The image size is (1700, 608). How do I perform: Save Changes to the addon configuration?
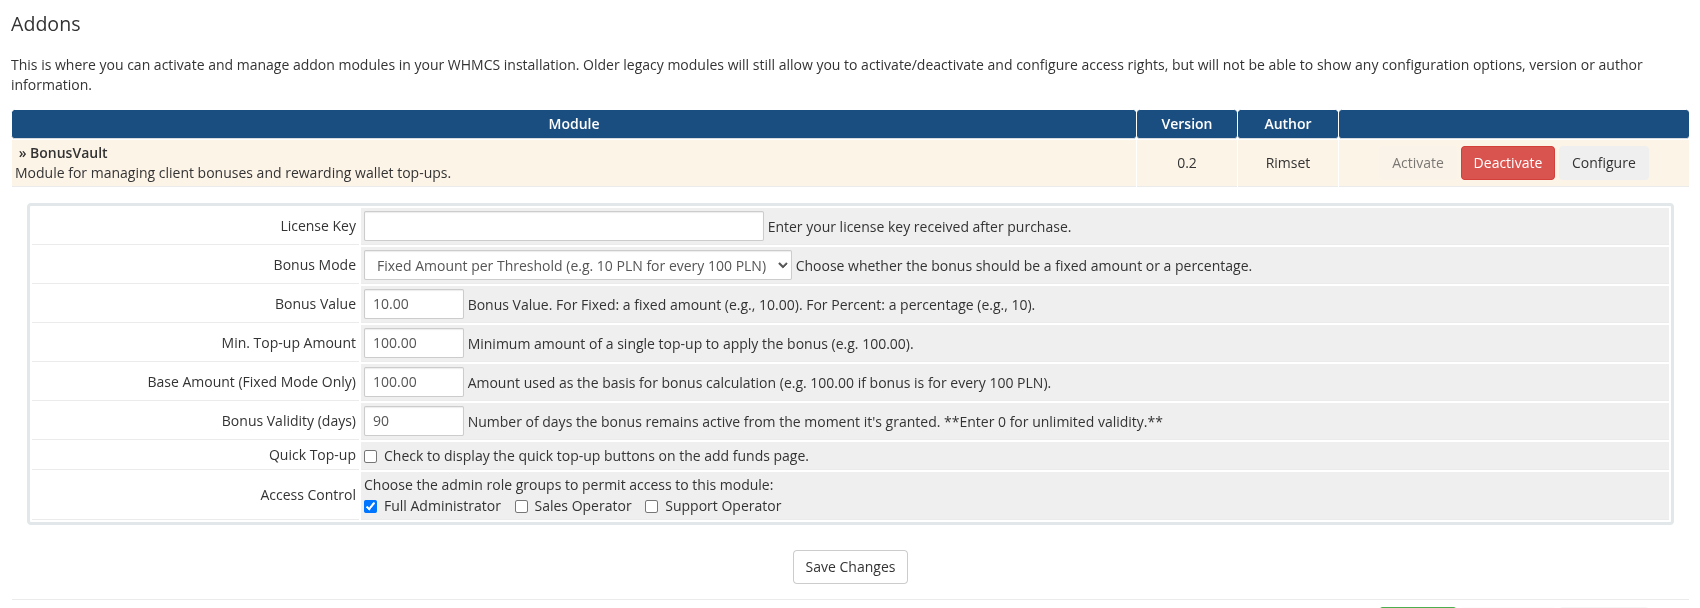point(850,567)
